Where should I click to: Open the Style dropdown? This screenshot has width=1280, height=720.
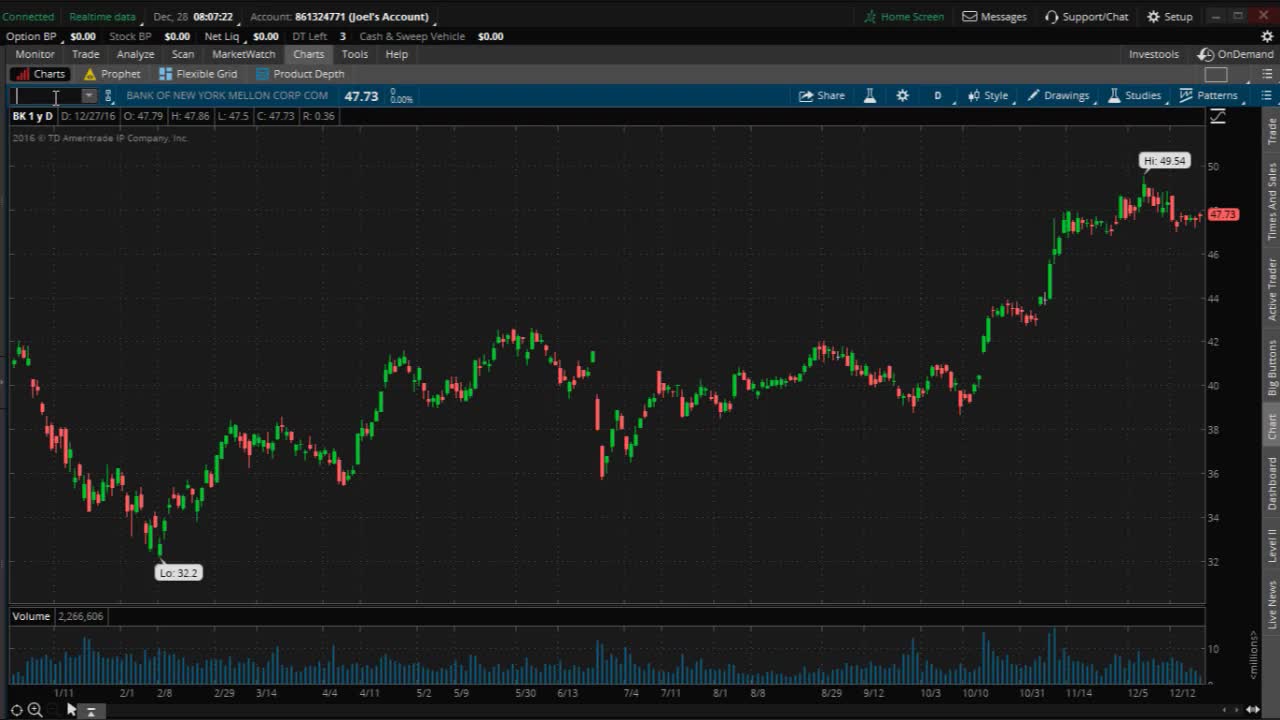click(x=988, y=96)
